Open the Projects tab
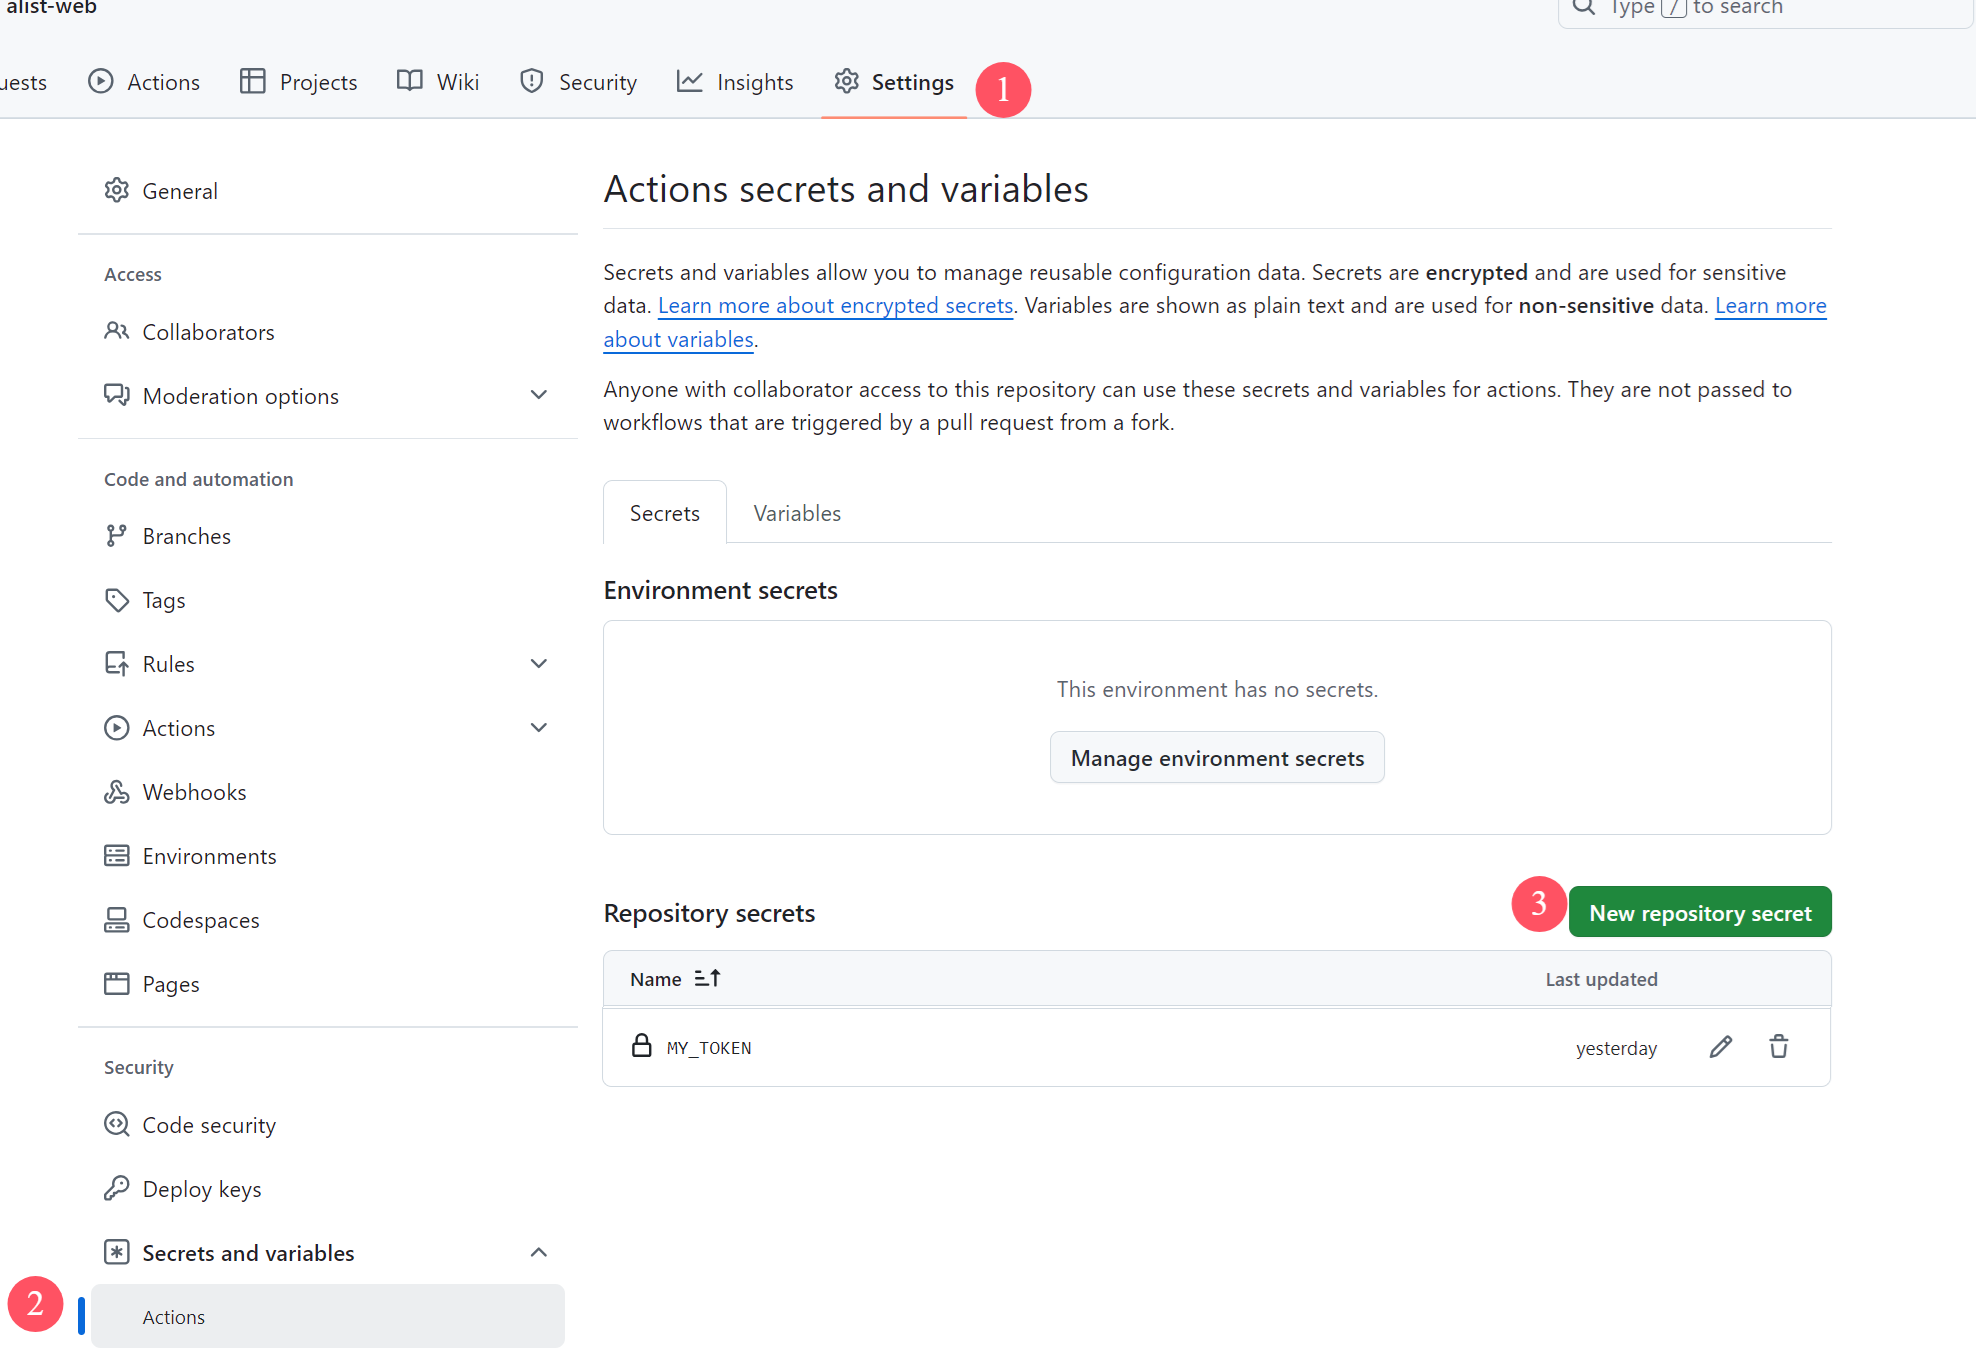The width and height of the screenshot is (1976, 1352). [298, 82]
